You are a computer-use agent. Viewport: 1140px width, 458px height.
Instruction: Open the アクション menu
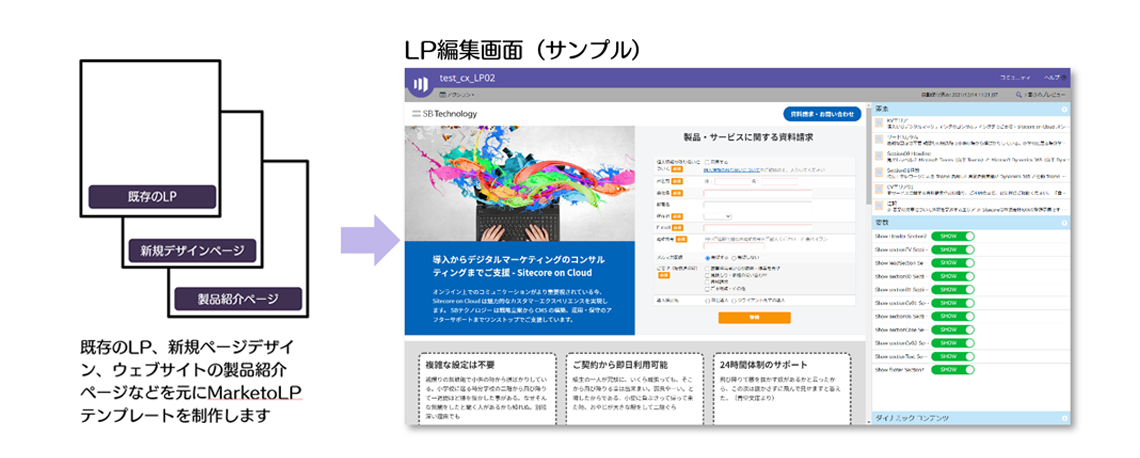coord(458,95)
